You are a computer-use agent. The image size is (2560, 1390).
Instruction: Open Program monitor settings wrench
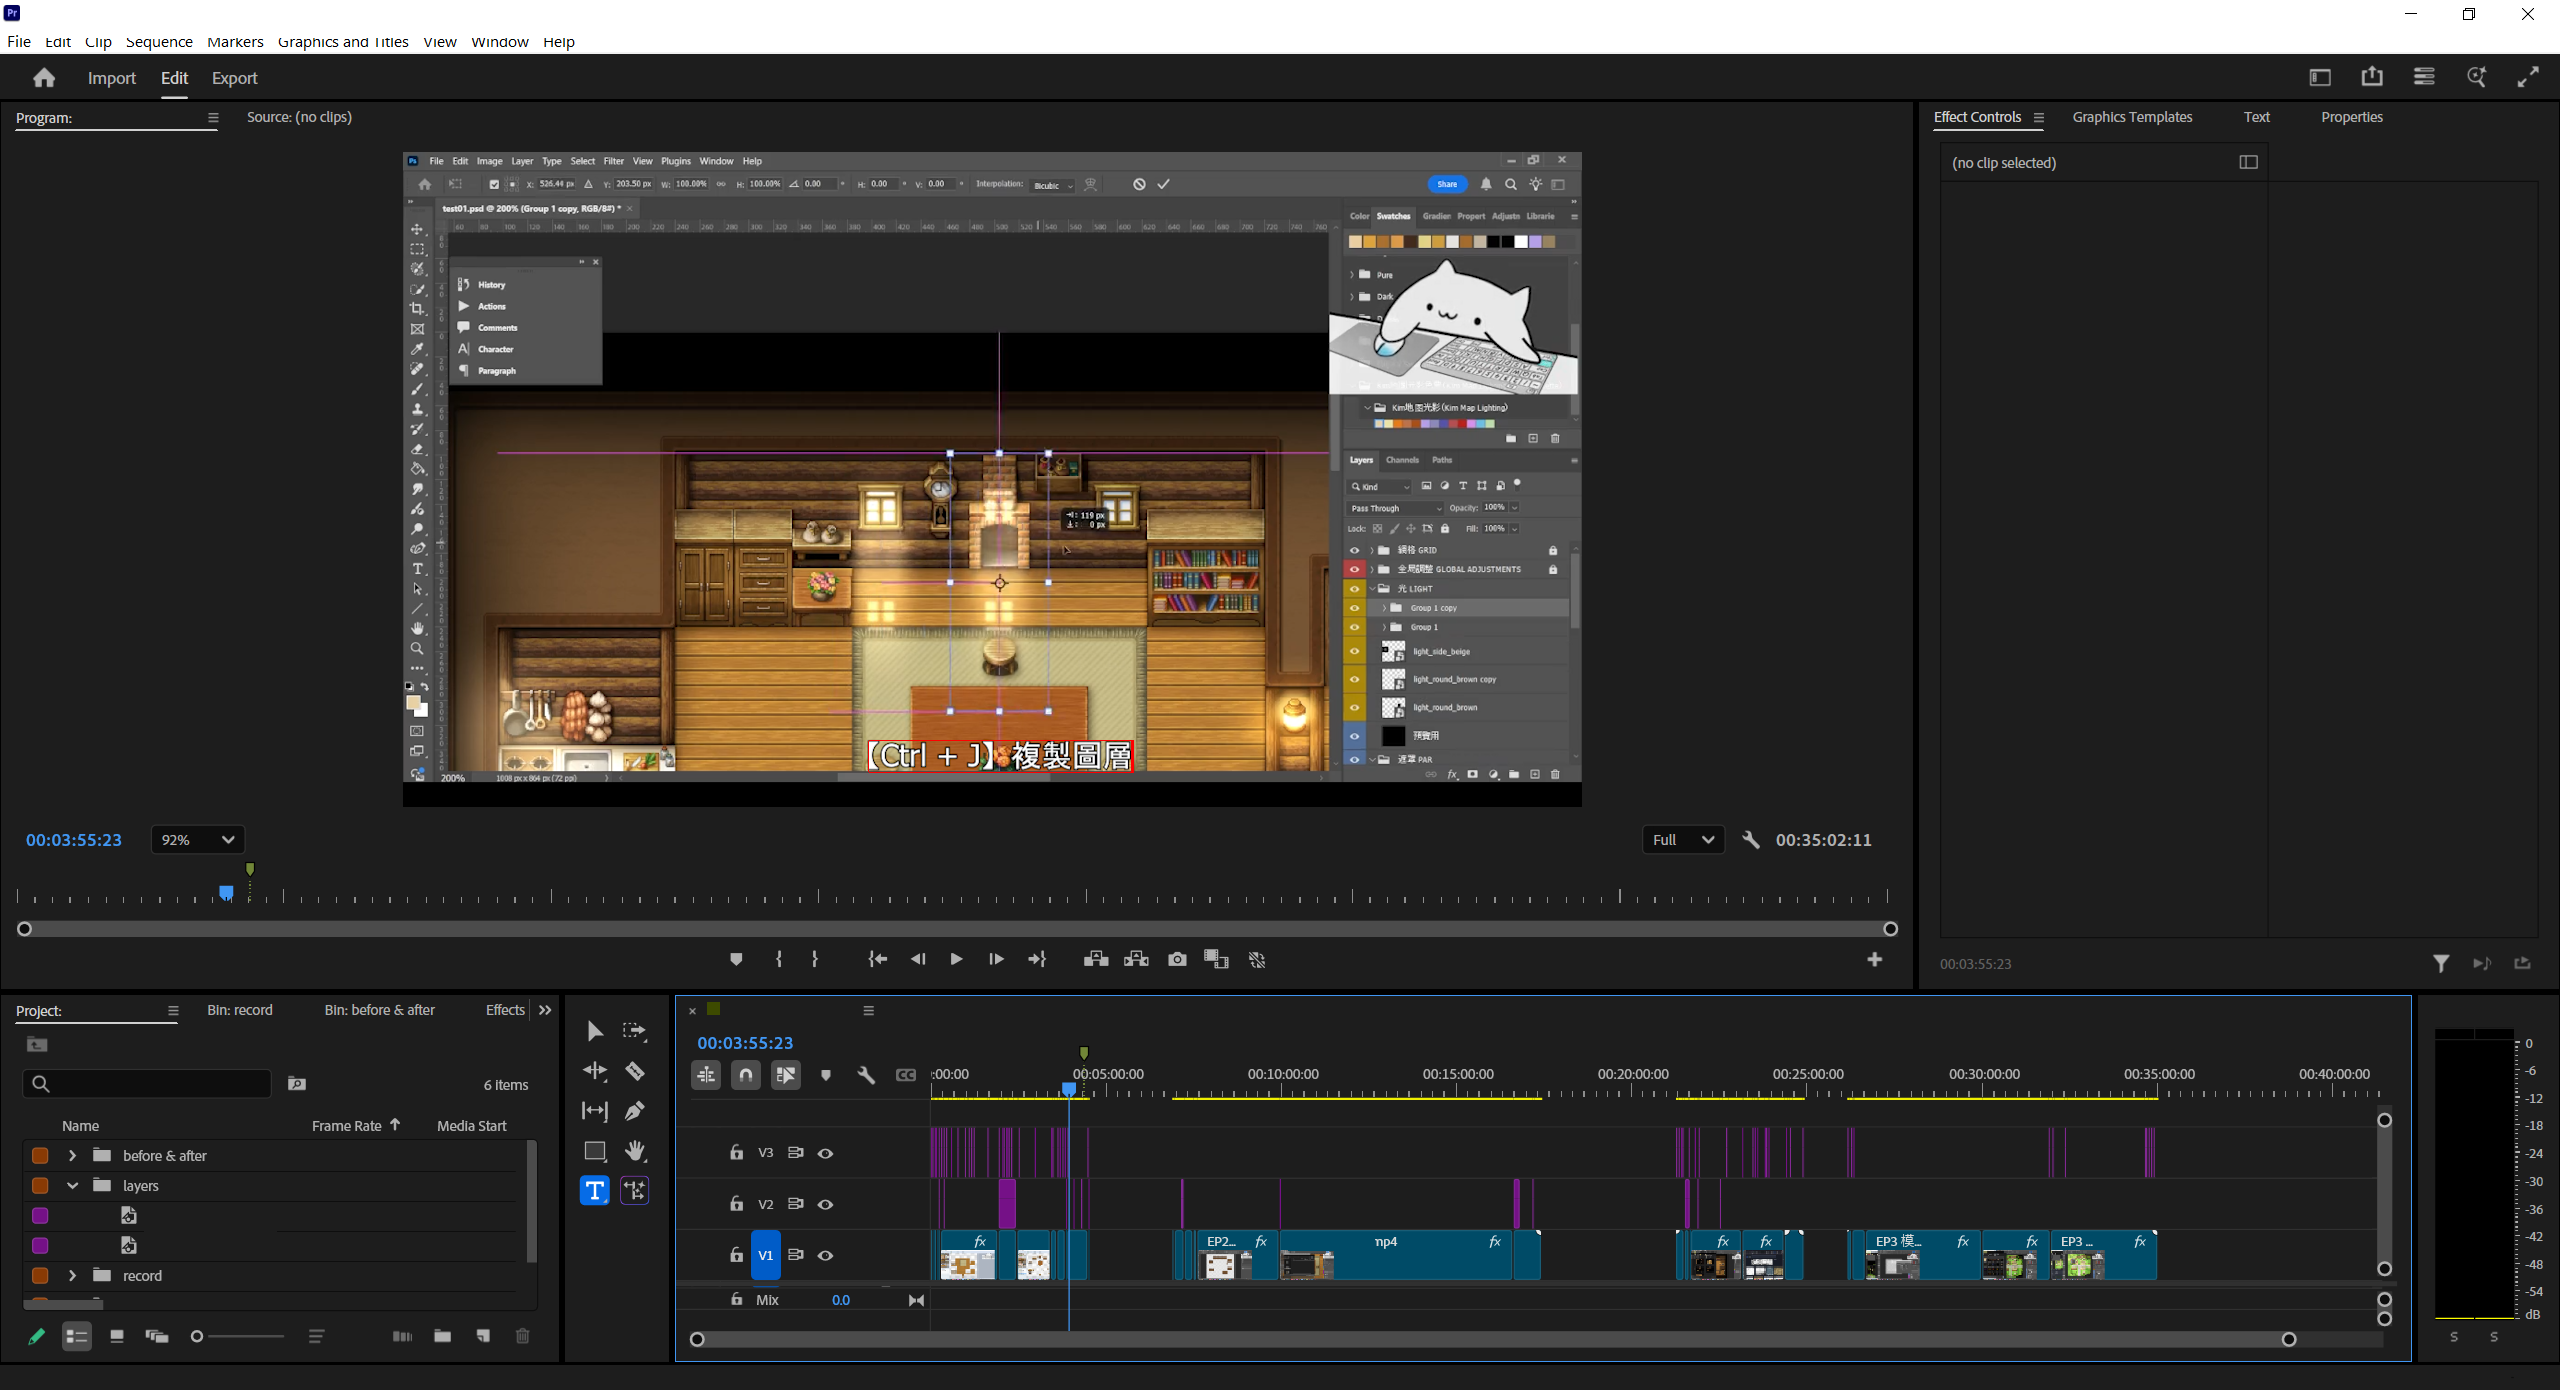(x=1750, y=840)
